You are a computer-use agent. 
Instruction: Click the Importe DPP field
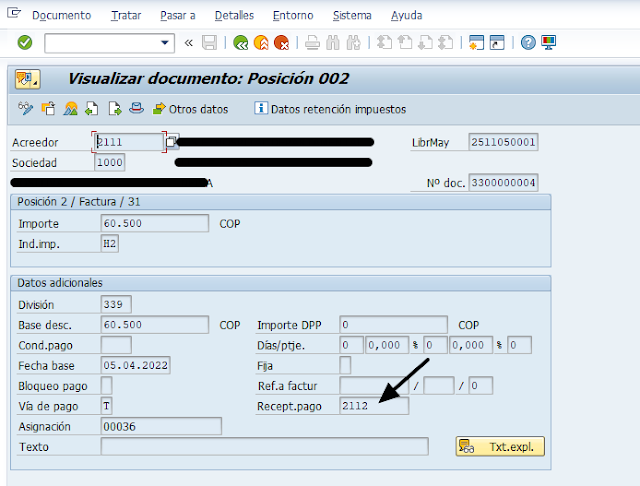[393, 325]
